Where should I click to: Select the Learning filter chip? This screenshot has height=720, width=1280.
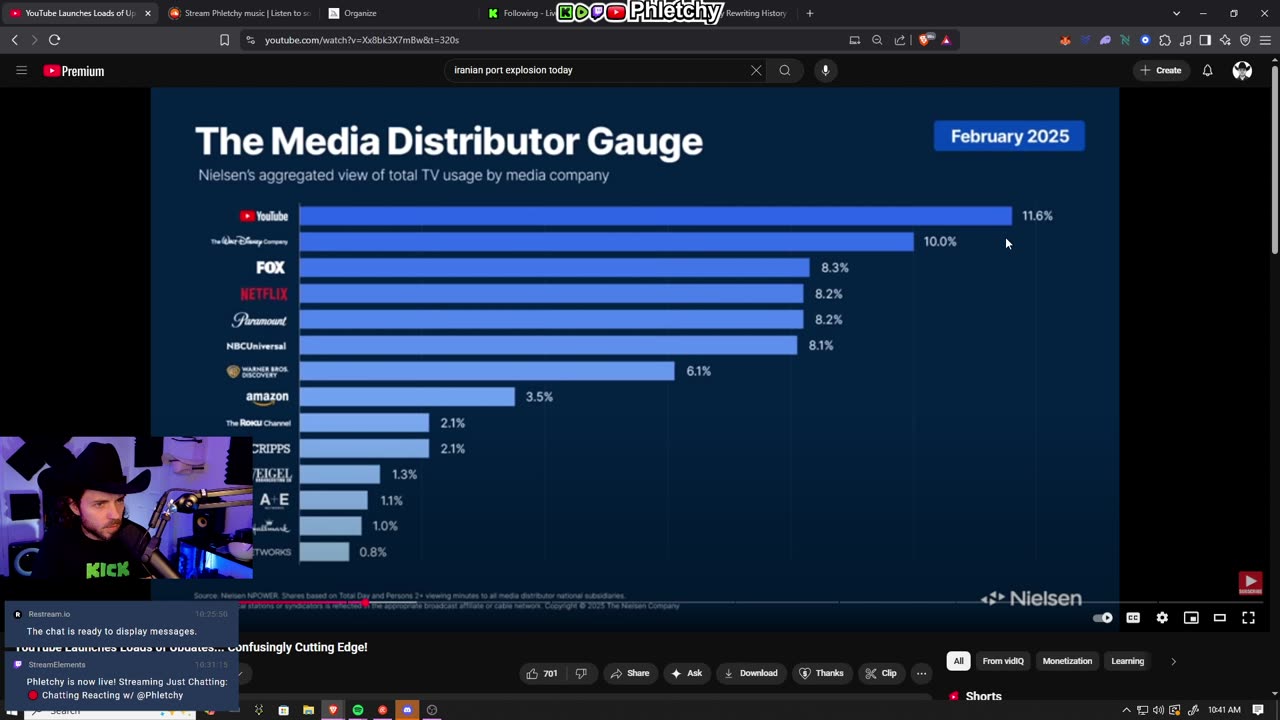[1127, 661]
